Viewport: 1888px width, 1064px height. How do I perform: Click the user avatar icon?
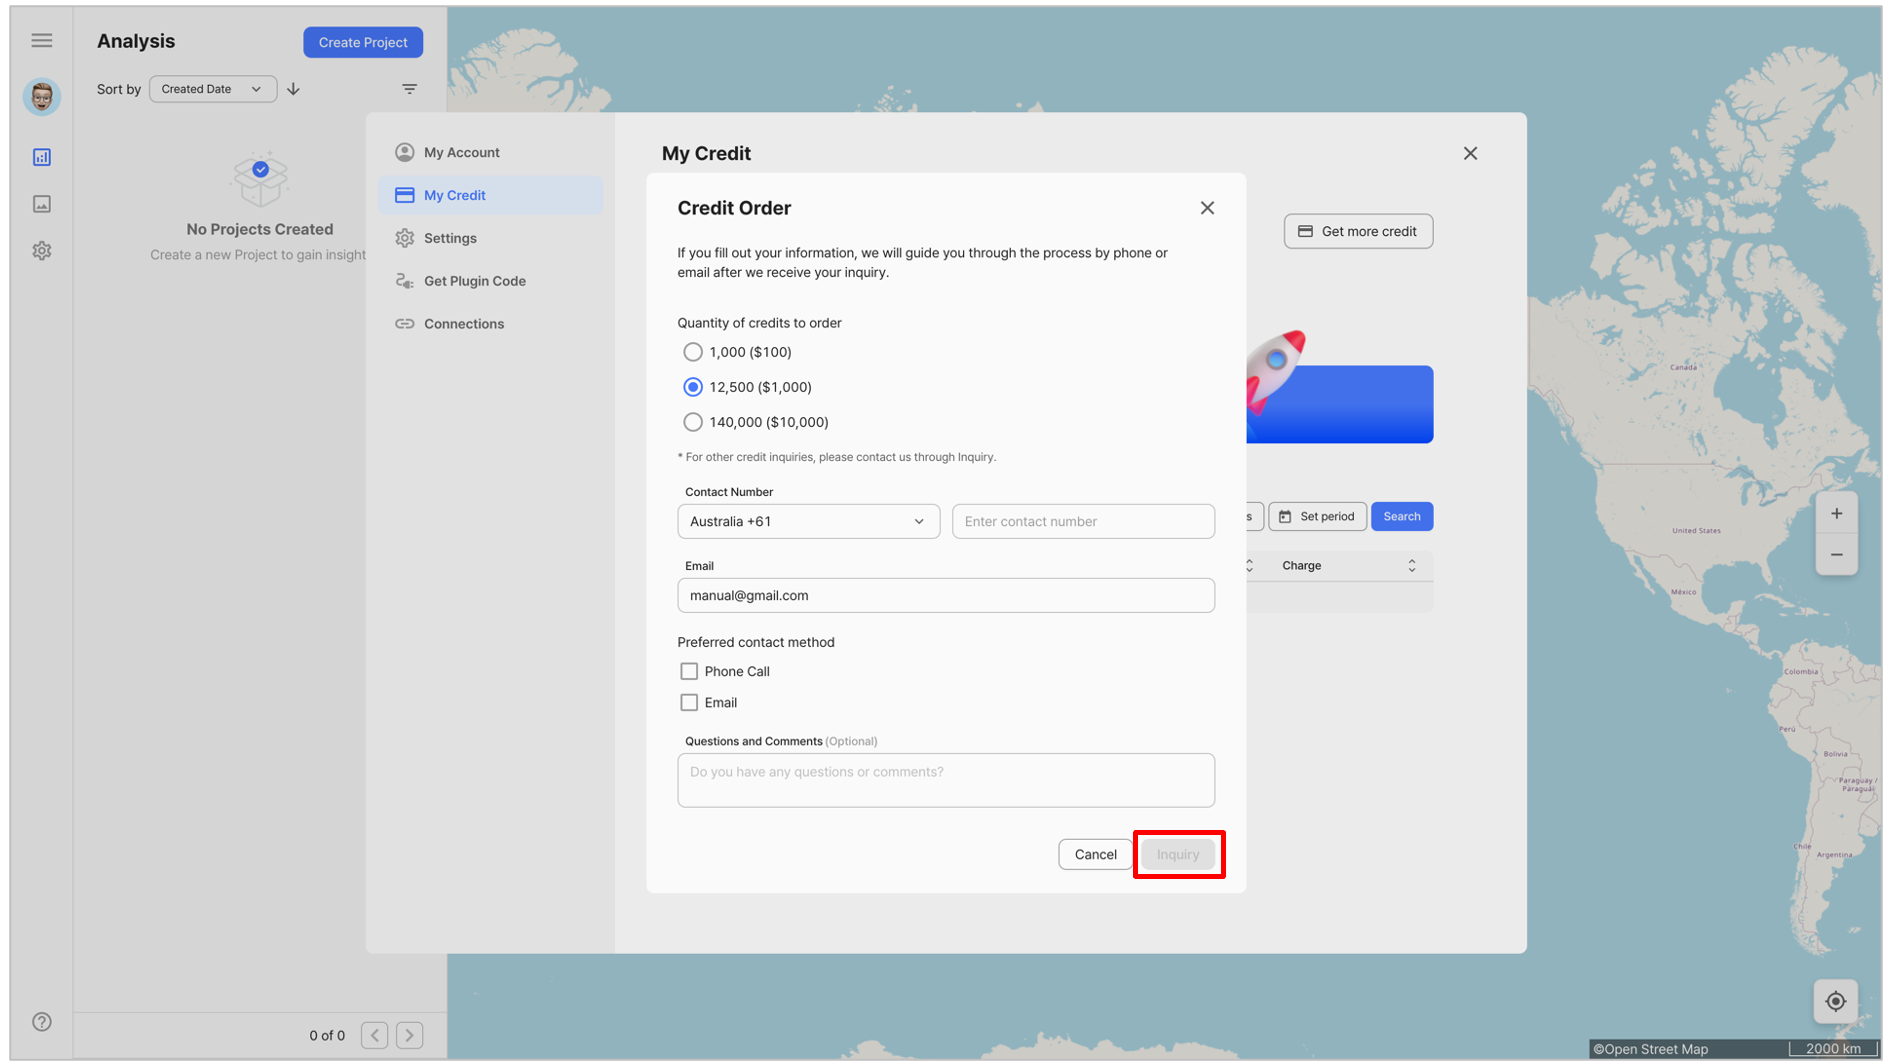click(42, 97)
